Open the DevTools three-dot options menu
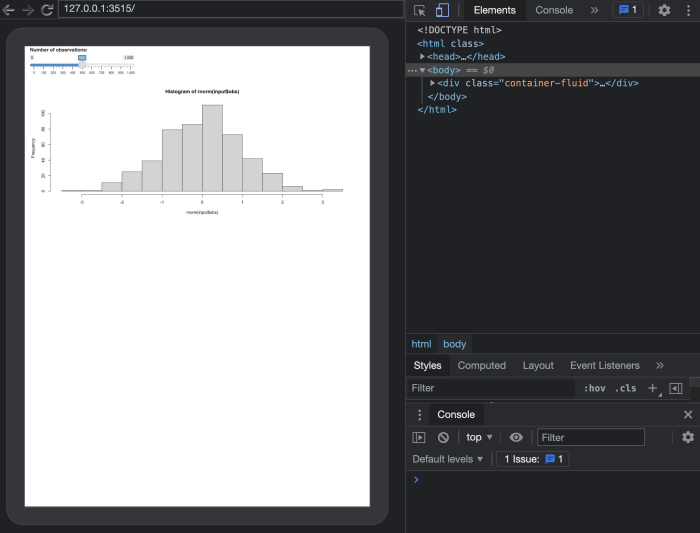 687,10
